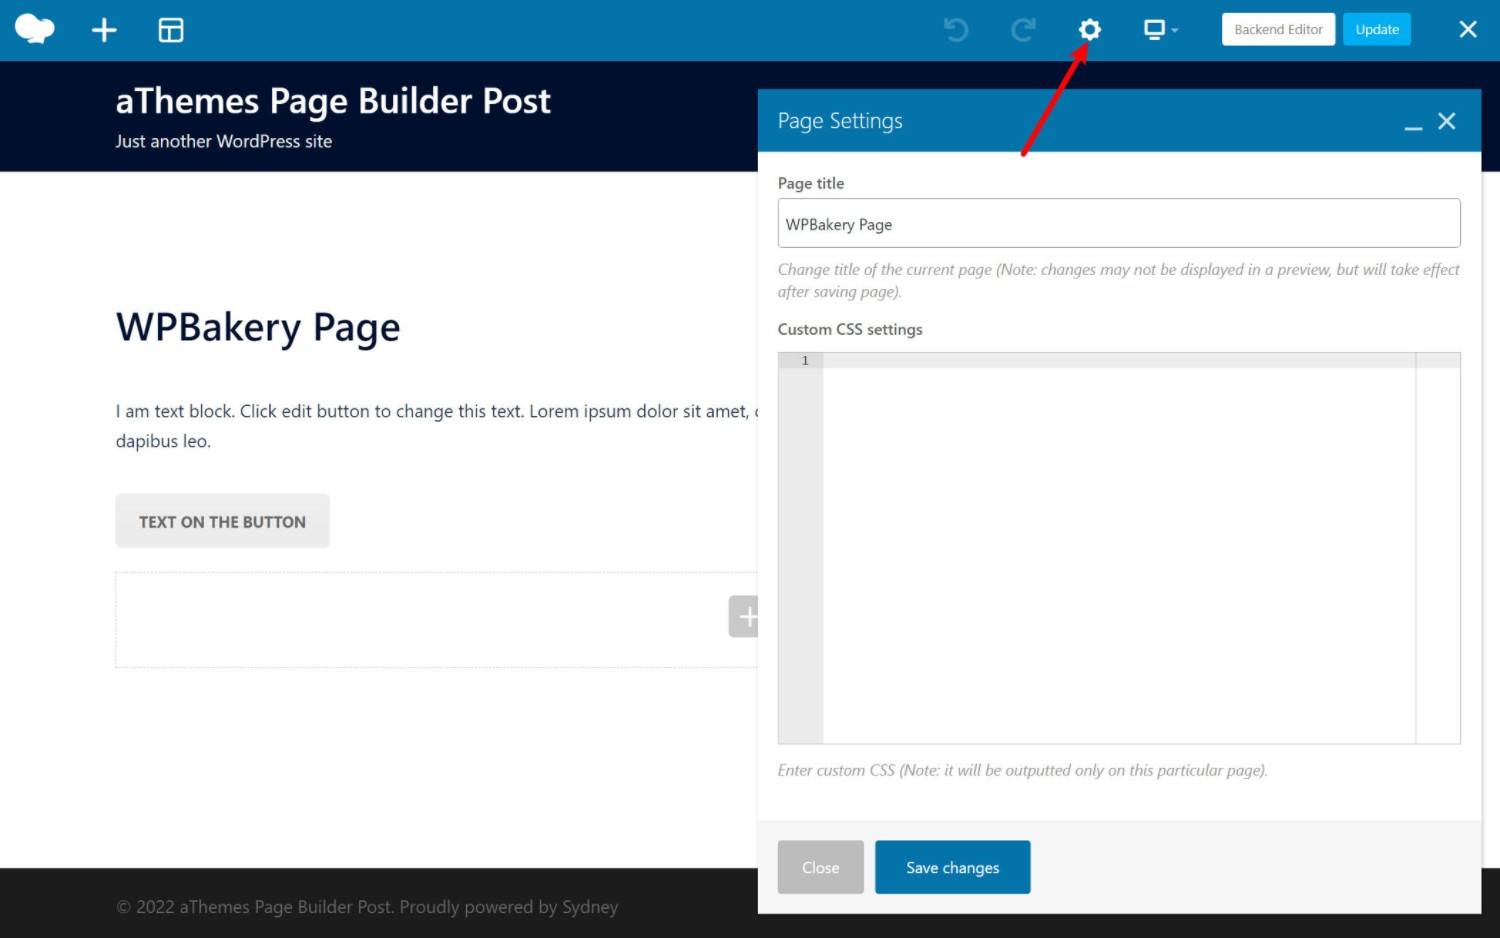Close the frontend editor with X

click(x=1468, y=30)
